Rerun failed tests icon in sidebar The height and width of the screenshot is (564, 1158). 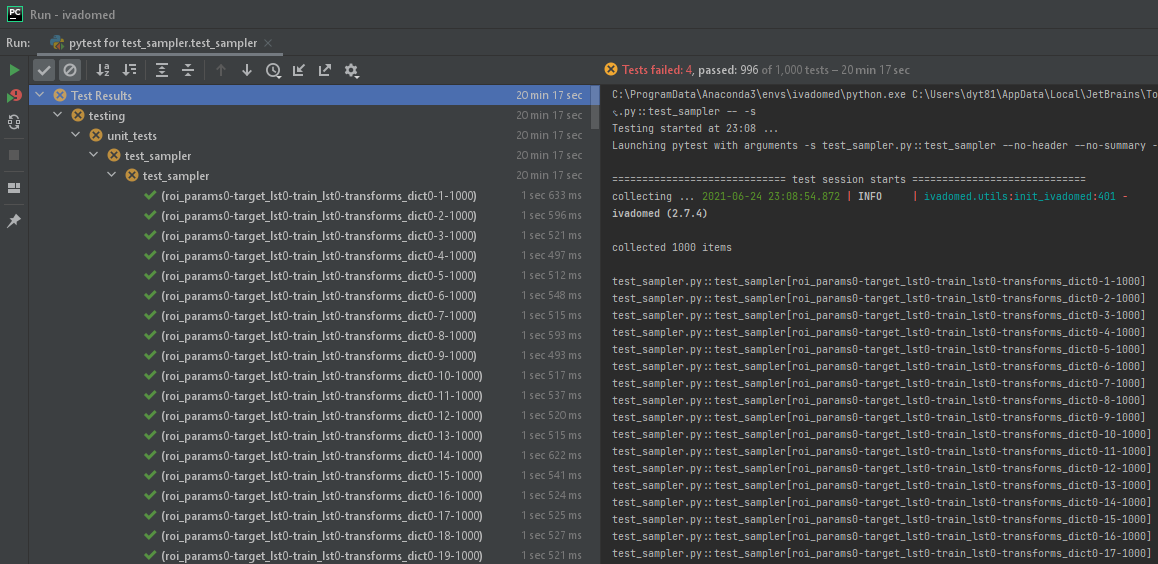[14, 96]
